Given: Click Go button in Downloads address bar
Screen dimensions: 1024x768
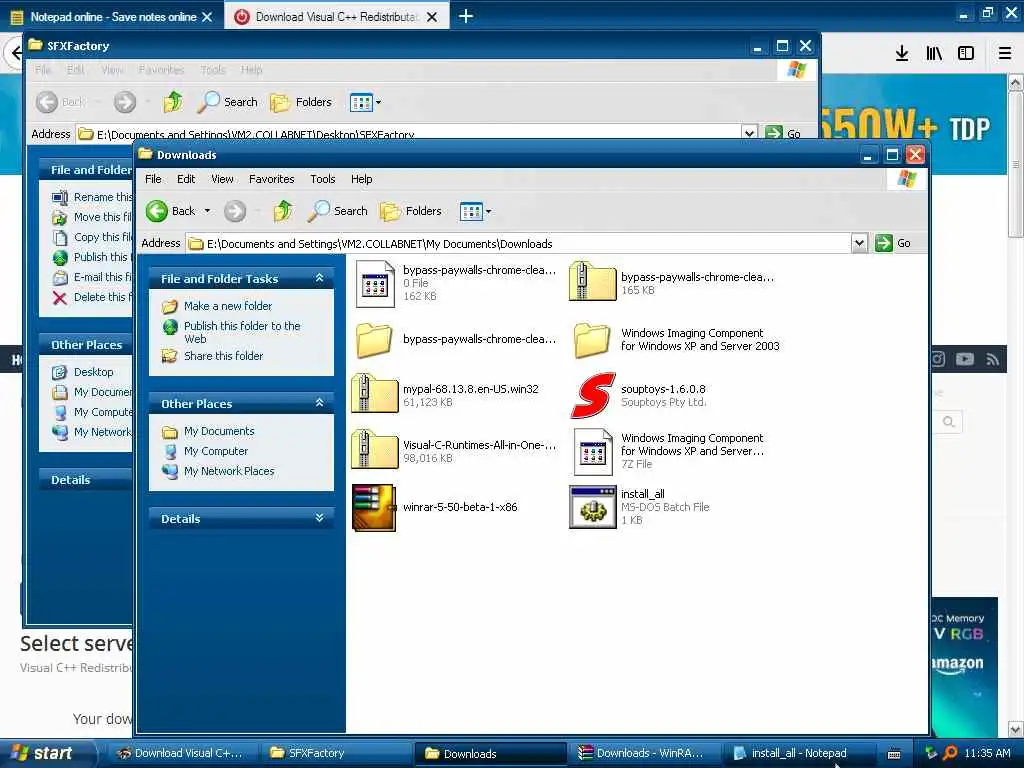Looking at the screenshot, I should 893,244.
